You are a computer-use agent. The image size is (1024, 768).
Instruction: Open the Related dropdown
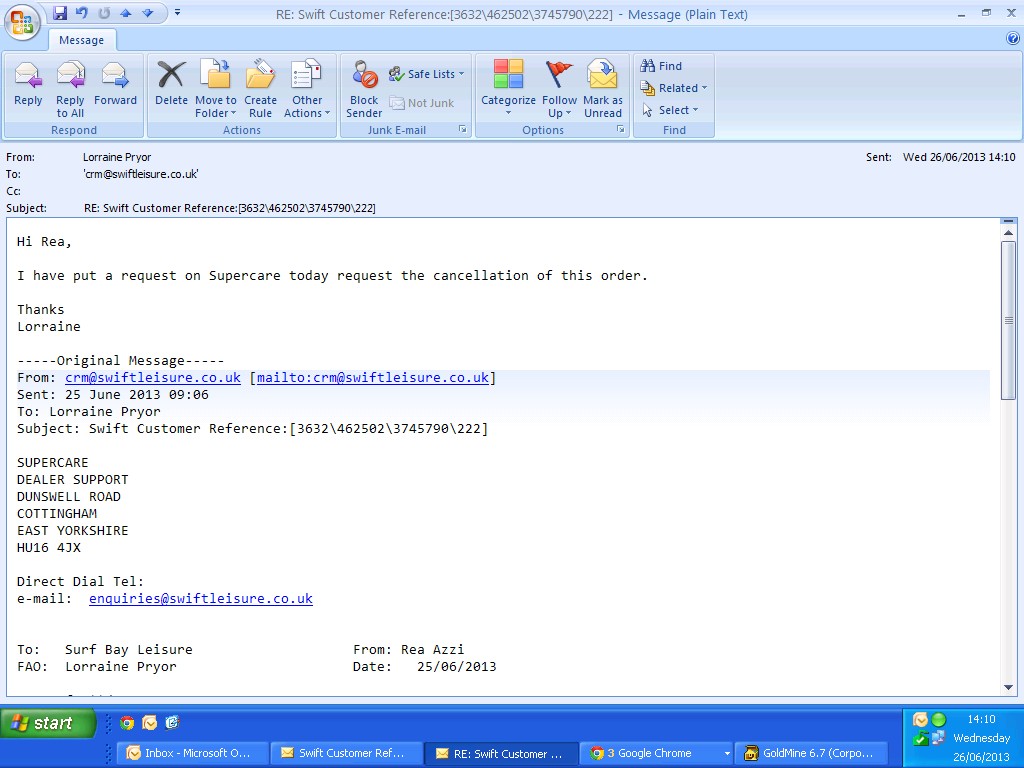pos(674,88)
